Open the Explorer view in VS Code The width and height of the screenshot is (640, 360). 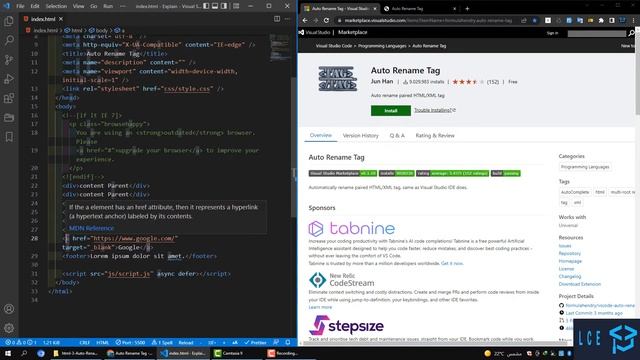click(9, 21)
